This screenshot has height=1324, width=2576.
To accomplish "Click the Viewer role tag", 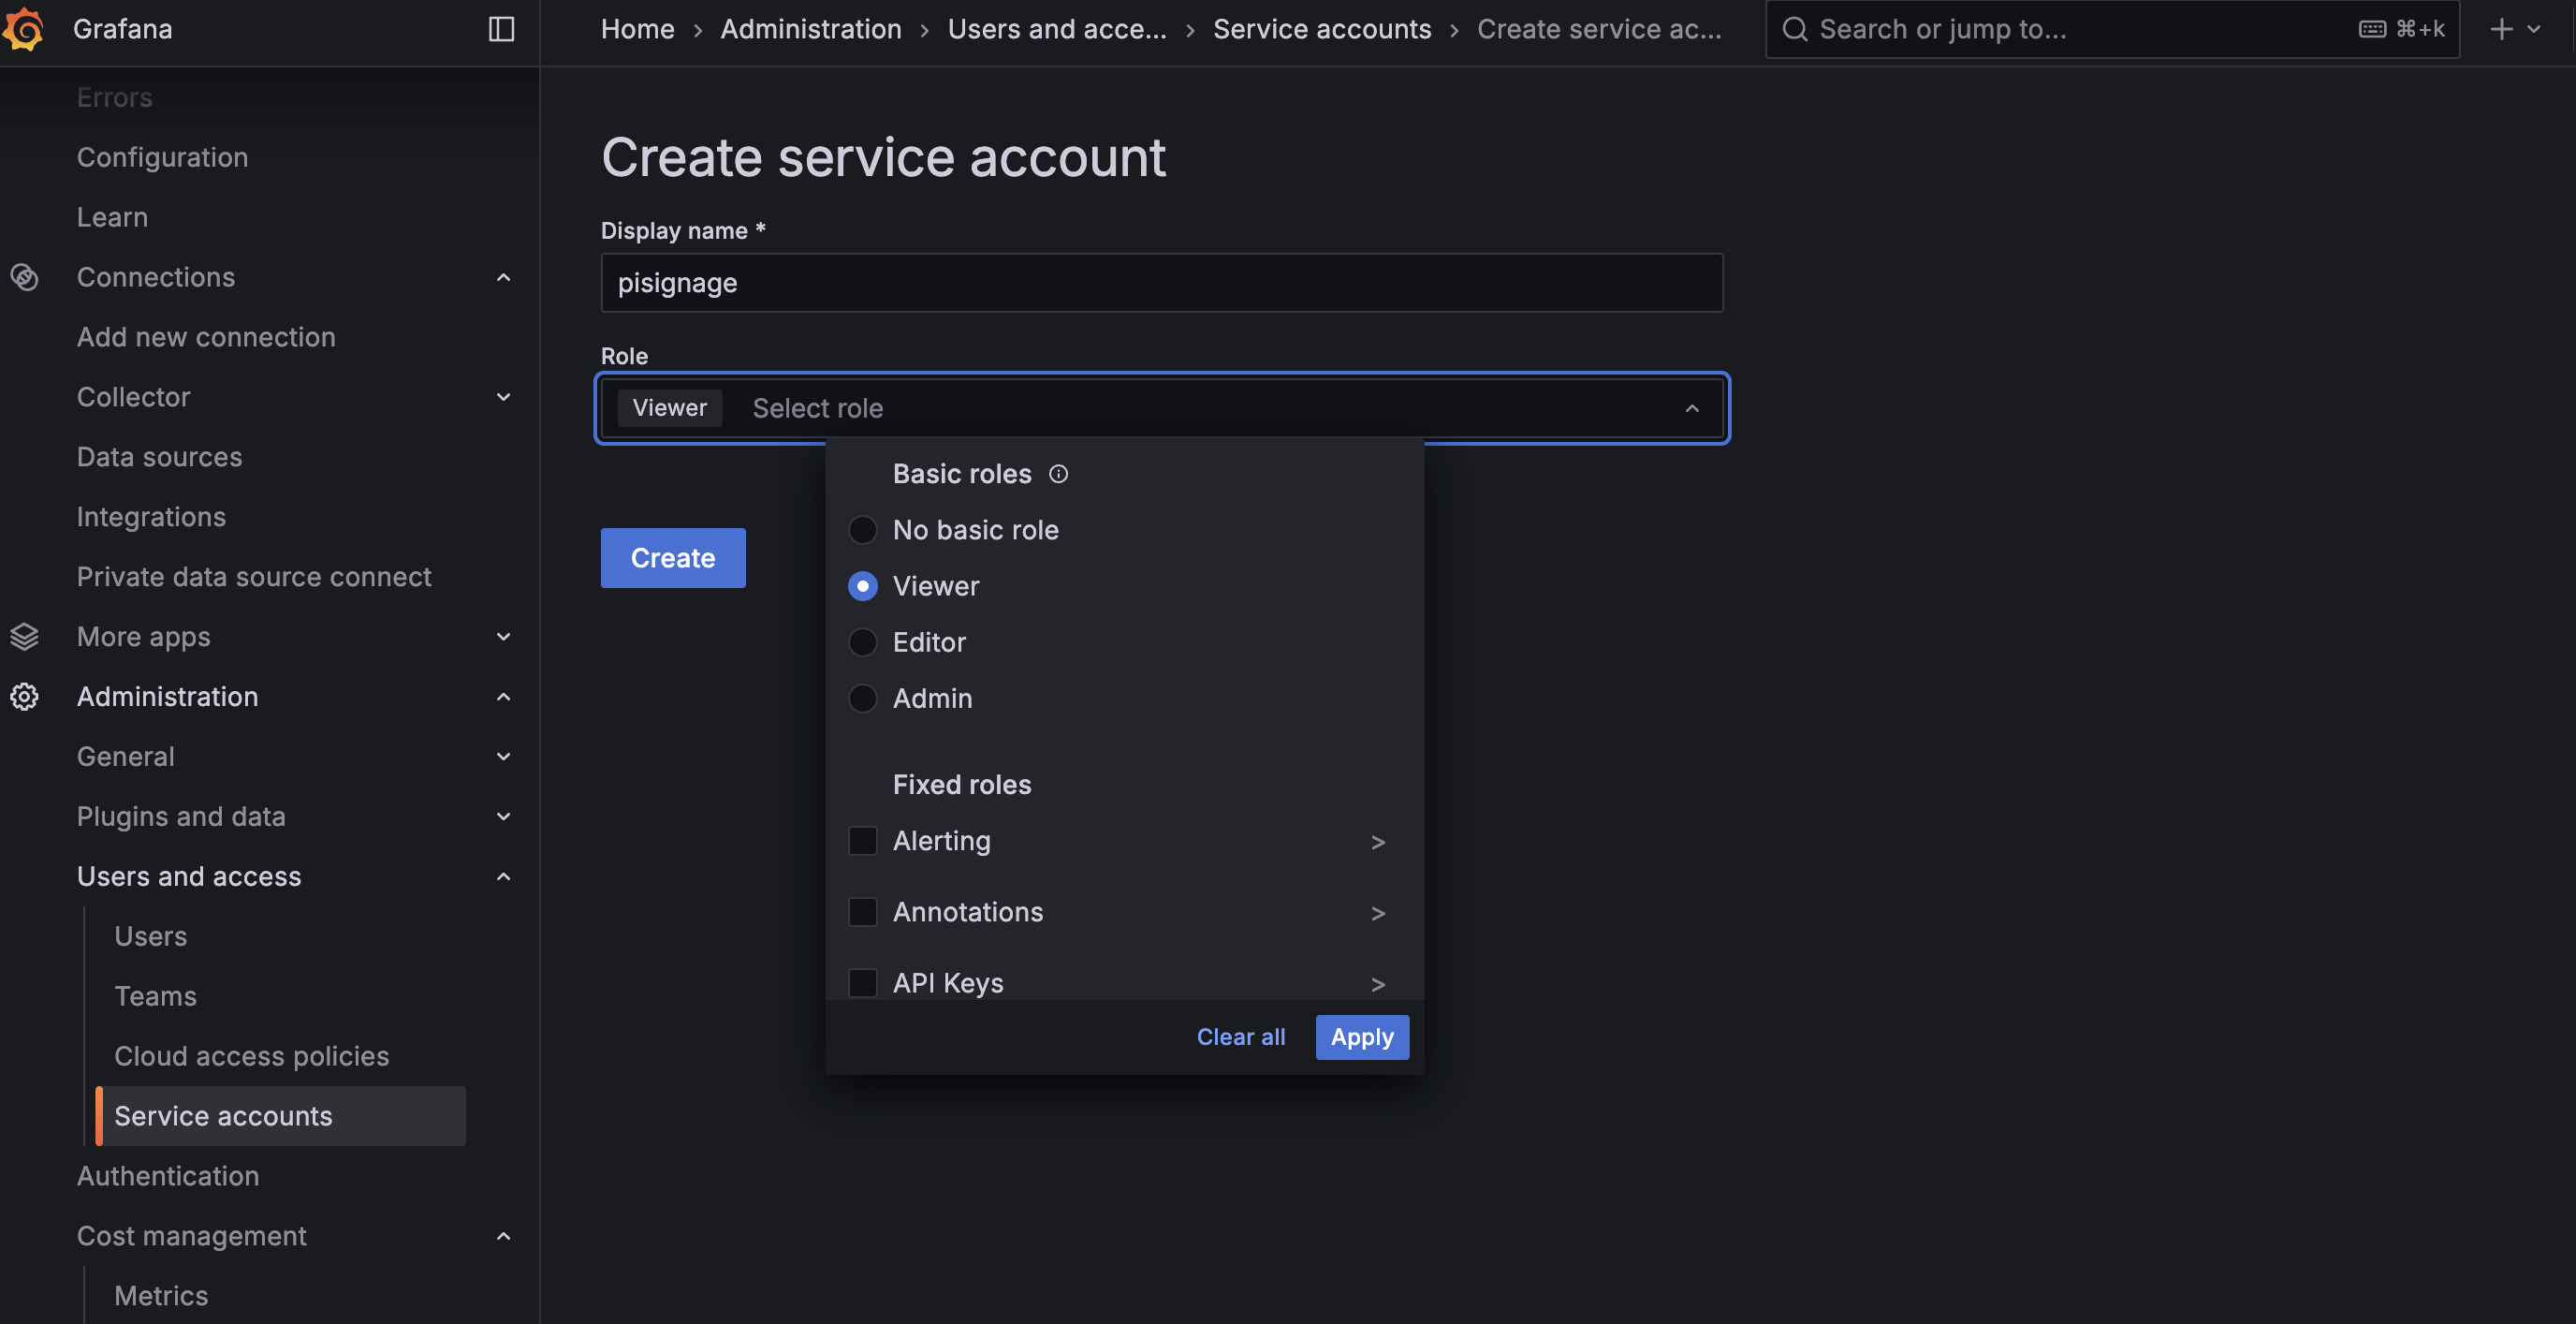I will (669, 408).
